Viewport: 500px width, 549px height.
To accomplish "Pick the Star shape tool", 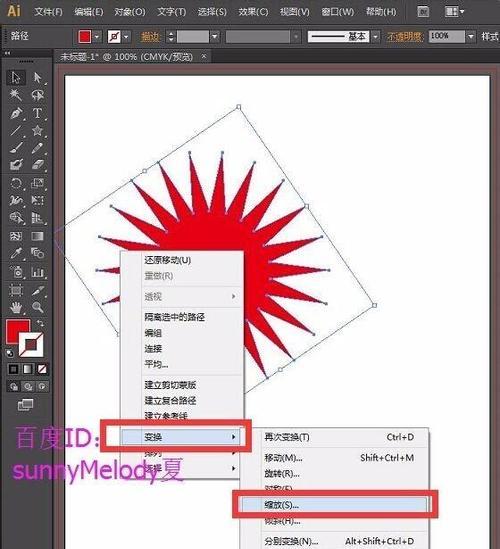I will [37, 131].
